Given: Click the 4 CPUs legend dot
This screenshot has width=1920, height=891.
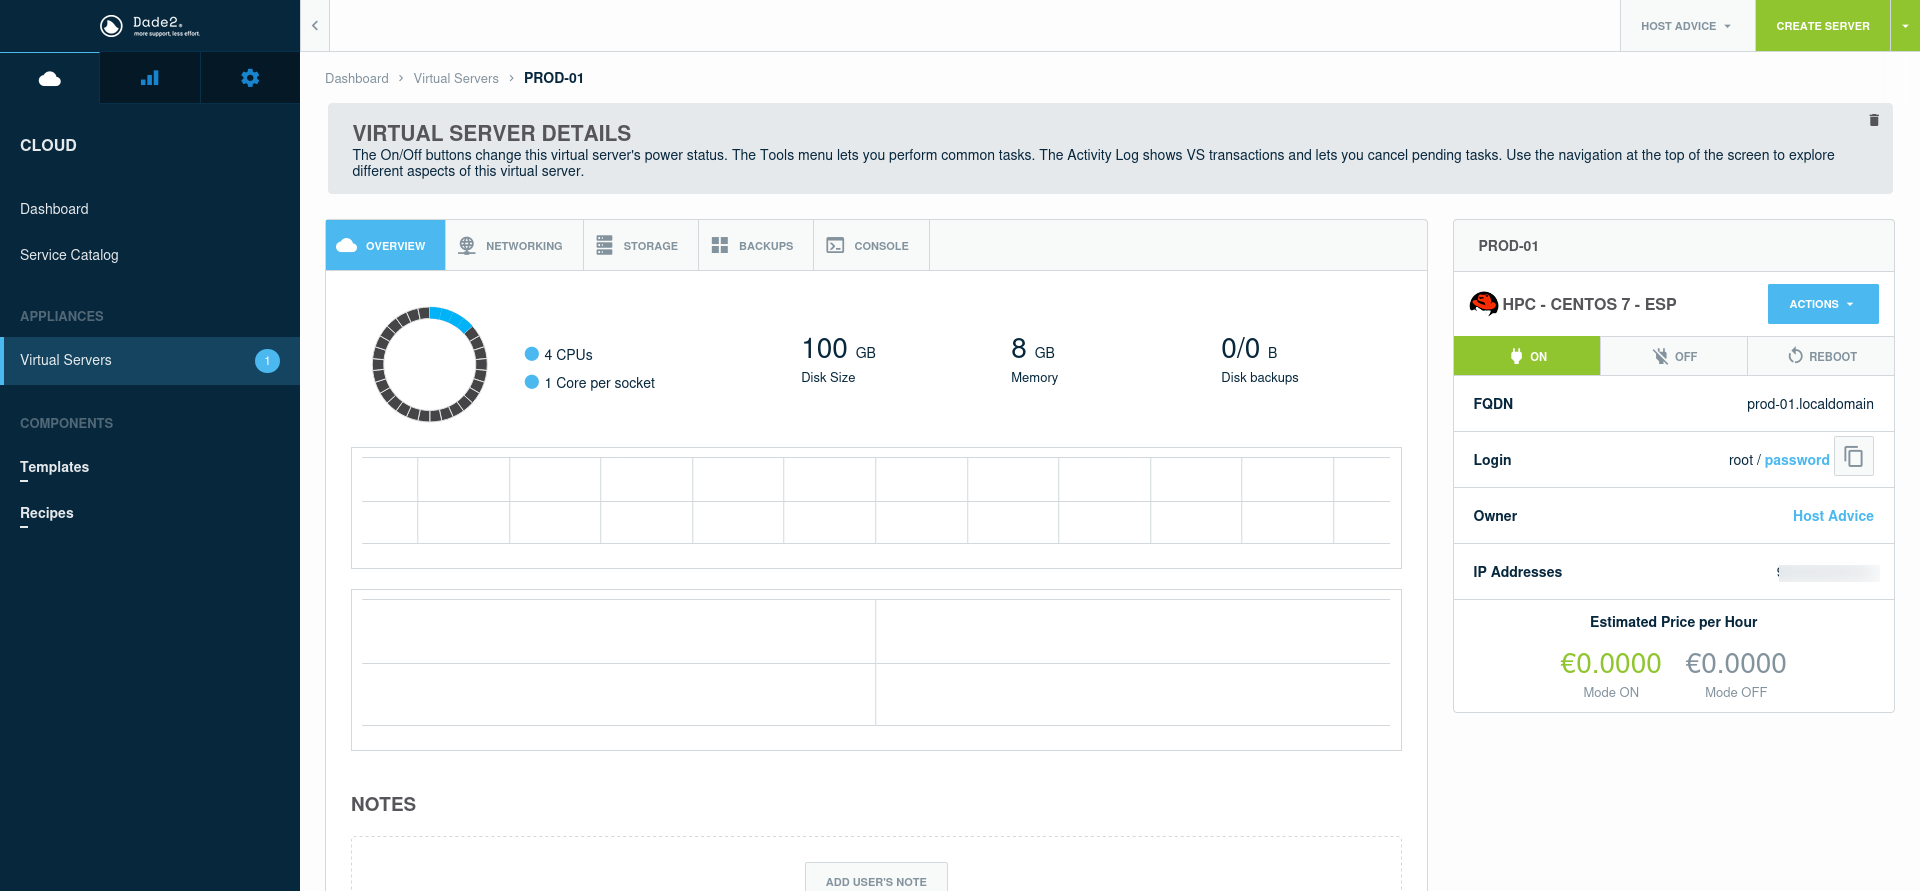Looking at the screenshot, I should (x=532, y=354).
